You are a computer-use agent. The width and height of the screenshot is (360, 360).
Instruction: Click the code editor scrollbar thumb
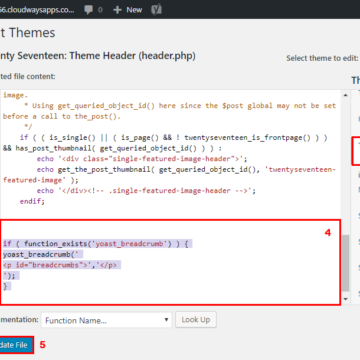(345, 263)
